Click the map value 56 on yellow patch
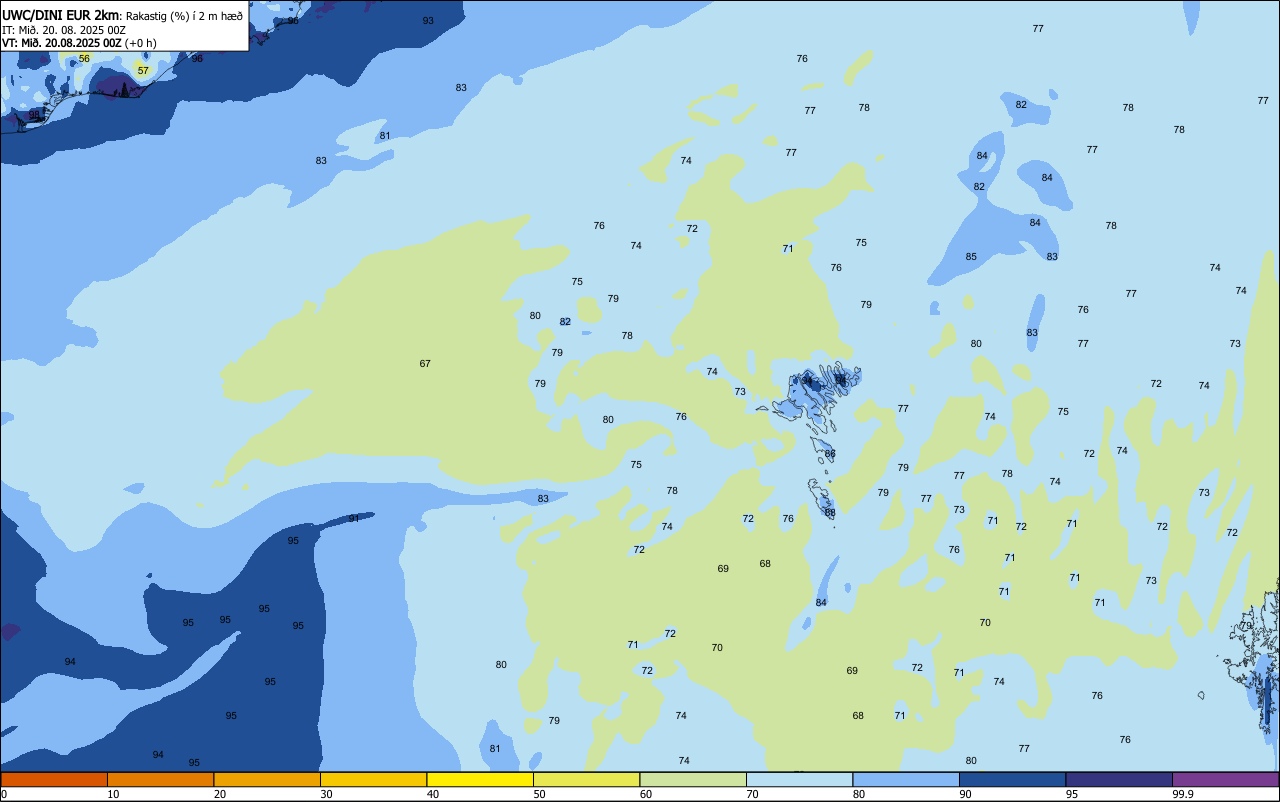This screenshot has width=1280, height=802. (x=84, y=58)
